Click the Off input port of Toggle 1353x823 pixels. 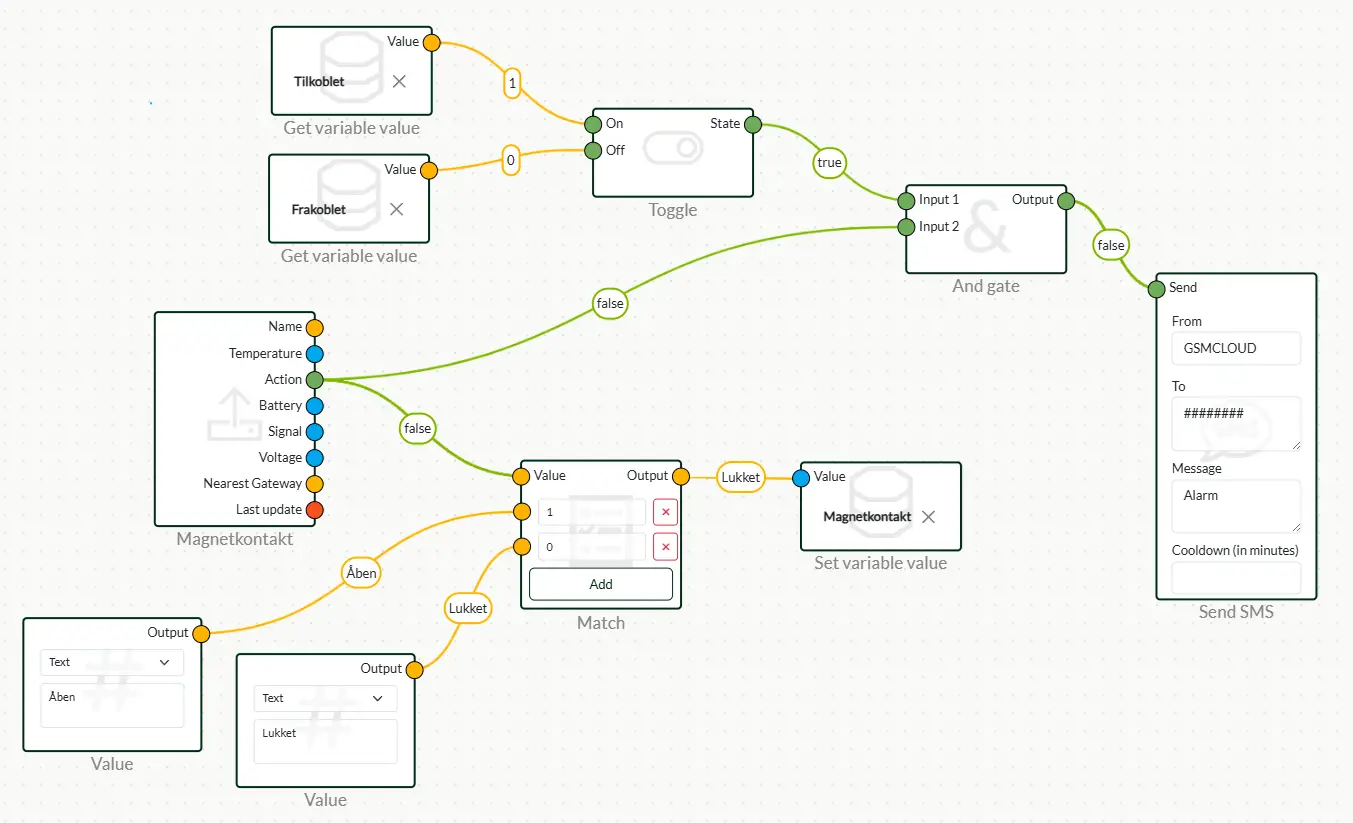click(x=594, y=151)
